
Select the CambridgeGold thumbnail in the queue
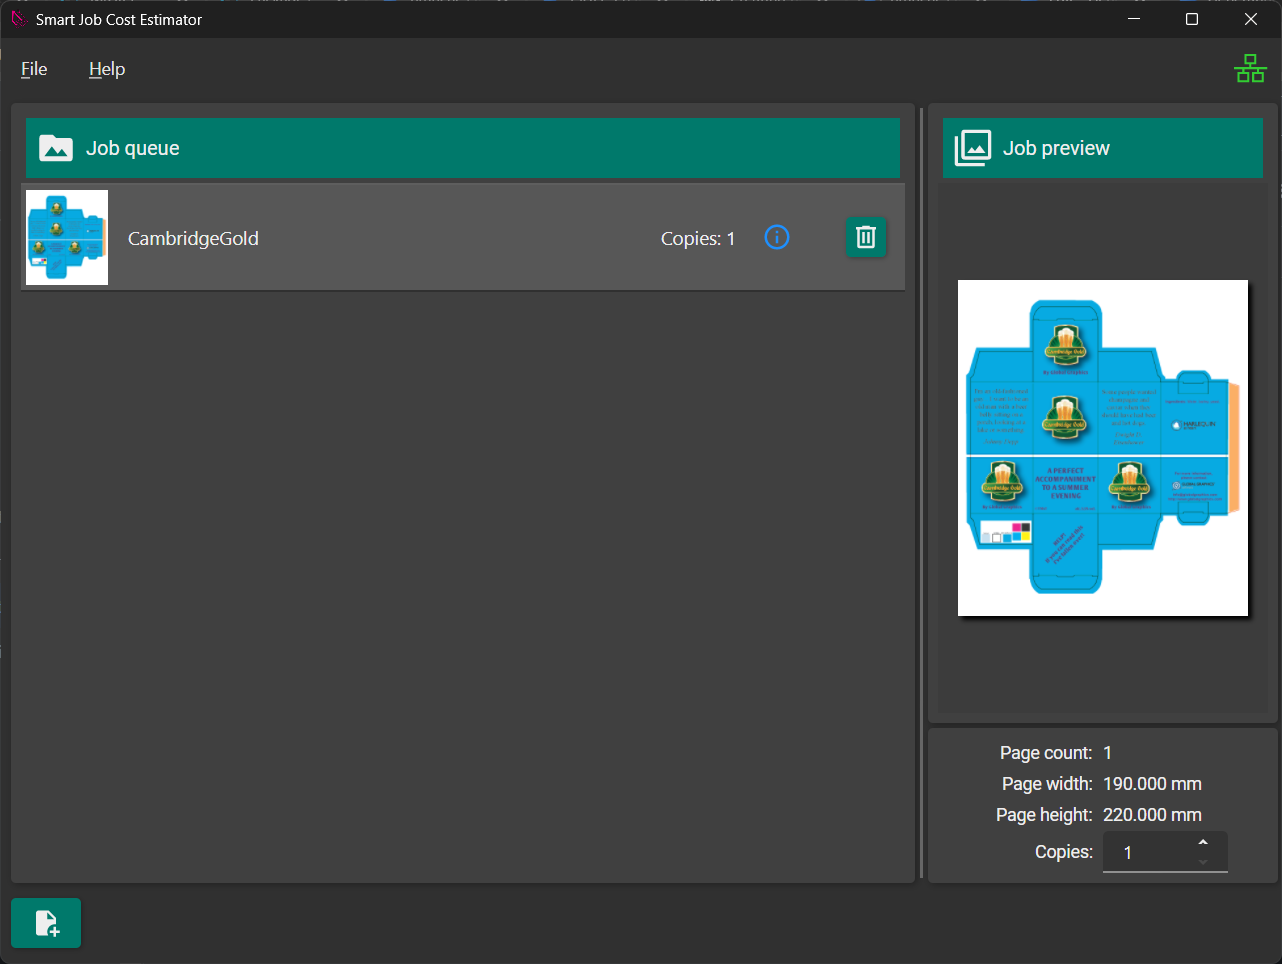click(67, 238)
